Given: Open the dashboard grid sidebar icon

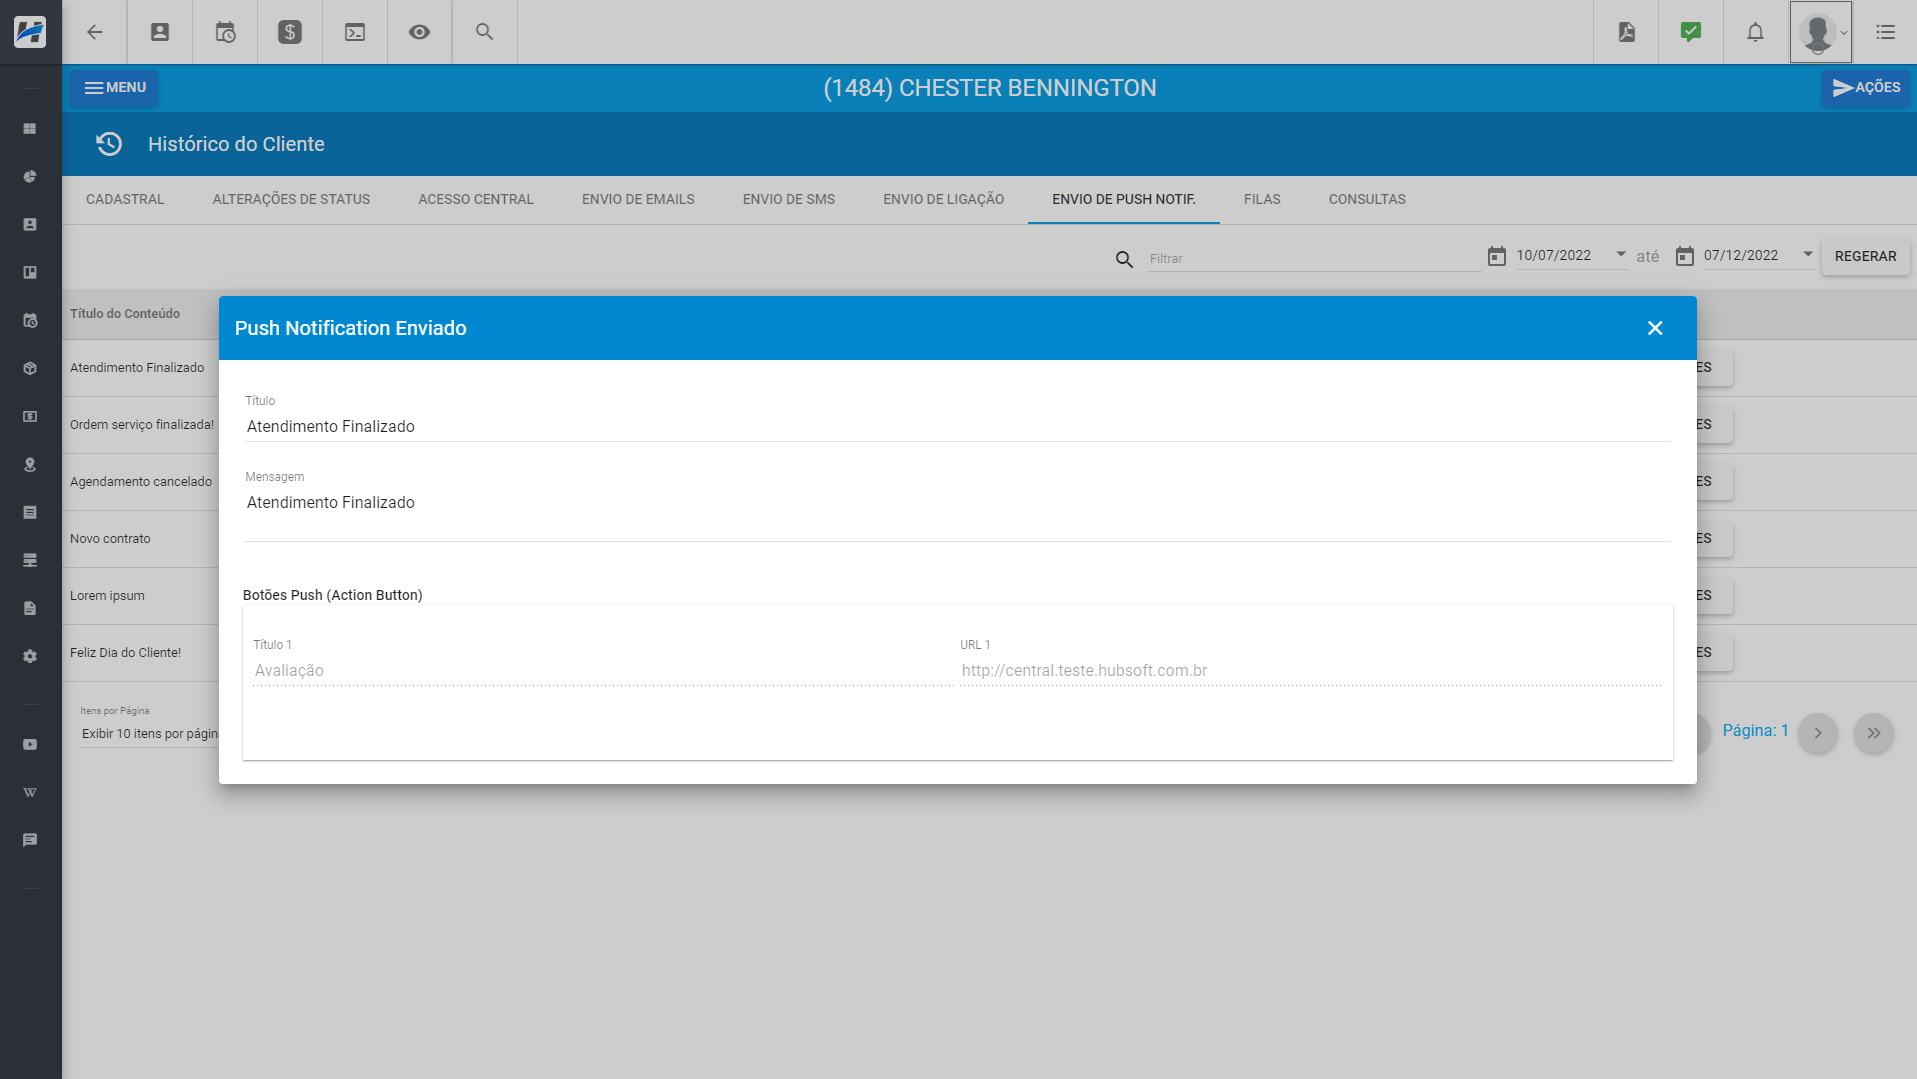Looking at the screenshot, I should (30, 129).
